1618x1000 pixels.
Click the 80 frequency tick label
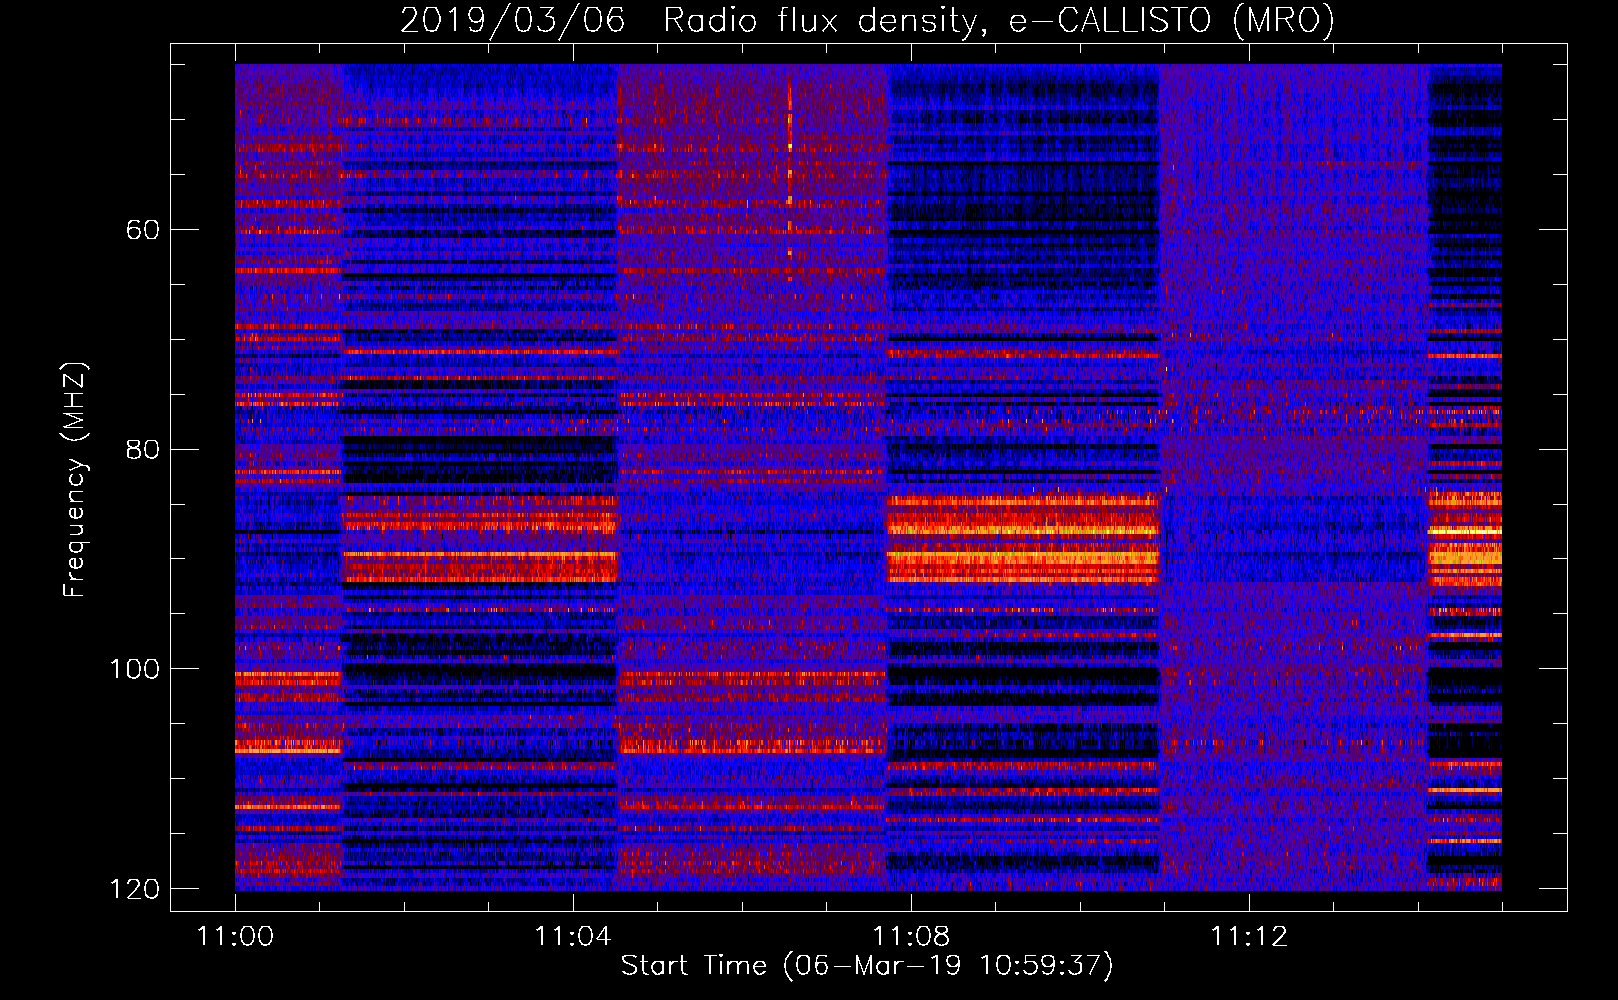pos(143,449)
